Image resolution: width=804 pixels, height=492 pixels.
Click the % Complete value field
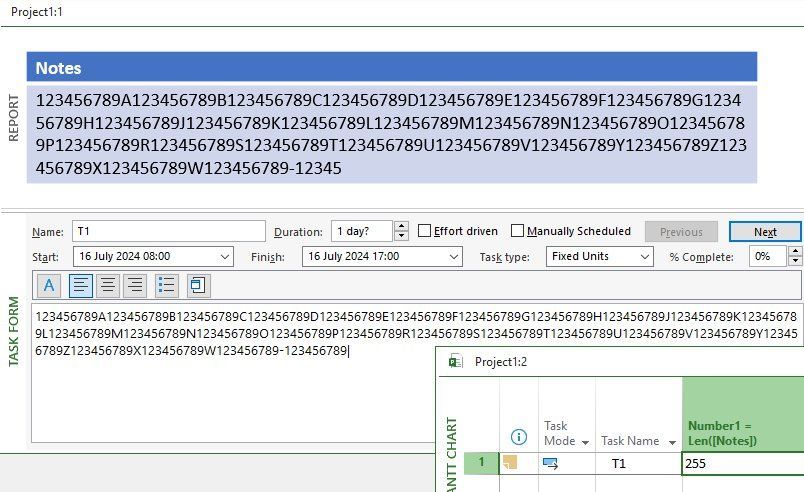tap(768, 256)
